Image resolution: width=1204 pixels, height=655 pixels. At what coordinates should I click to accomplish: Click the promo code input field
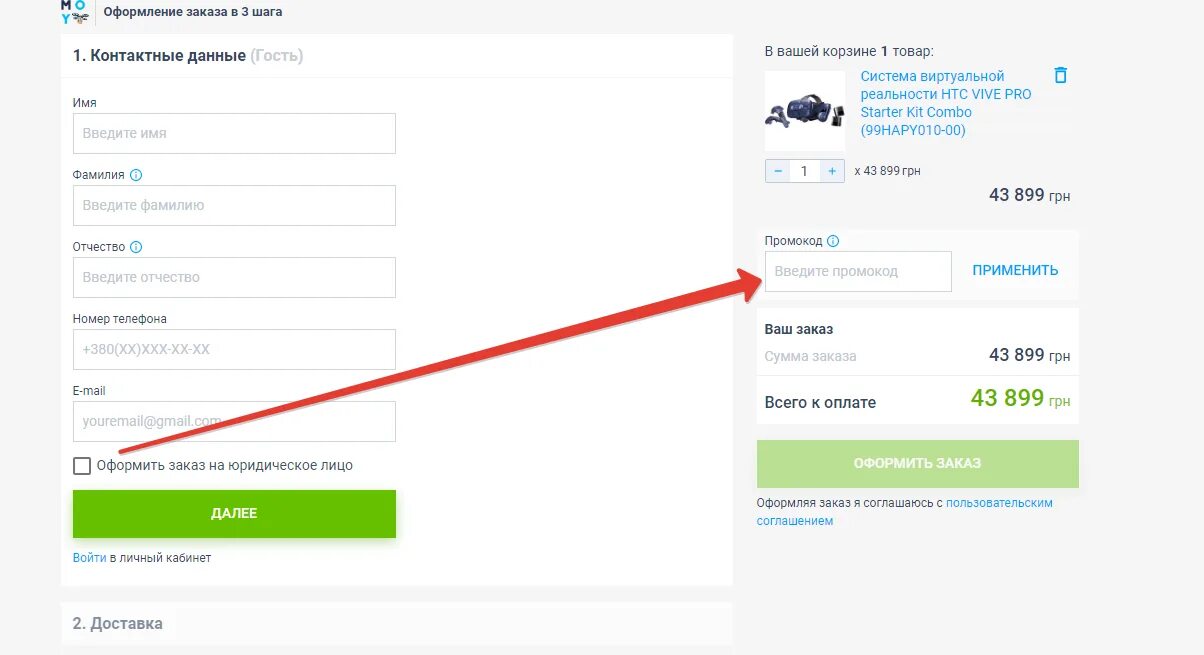tap(858, 271)
